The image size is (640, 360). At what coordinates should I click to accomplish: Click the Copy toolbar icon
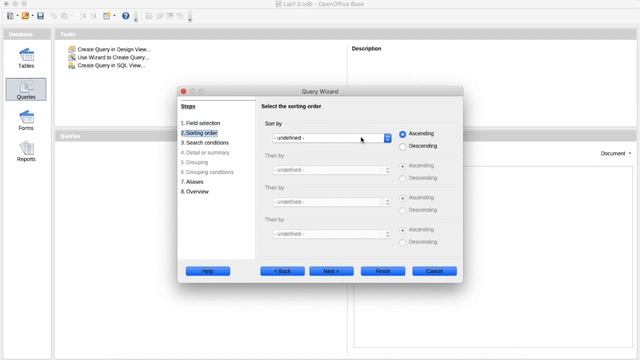pos(54,16)
